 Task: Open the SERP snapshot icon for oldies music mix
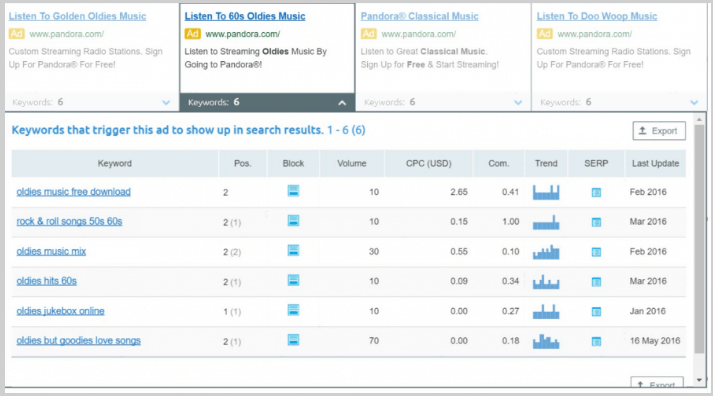pyautogui.click(x=596, y=252)
